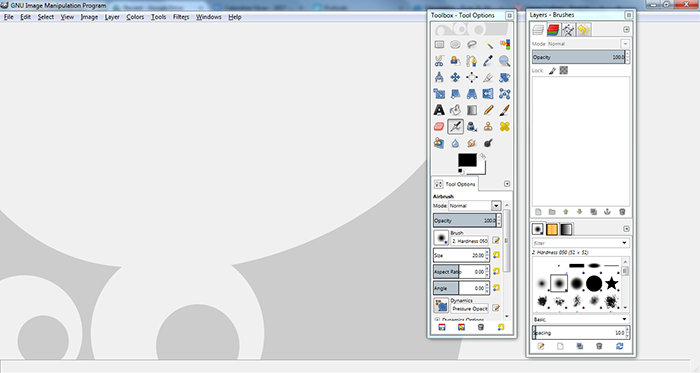700x373 pixels.
Task: Select the Paths tool
Action: click(472, 61)
